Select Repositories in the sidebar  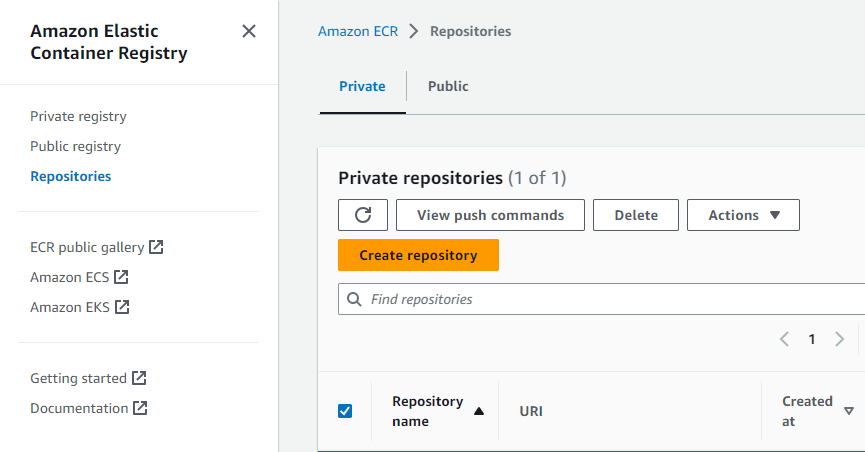(x=71, y=176)
